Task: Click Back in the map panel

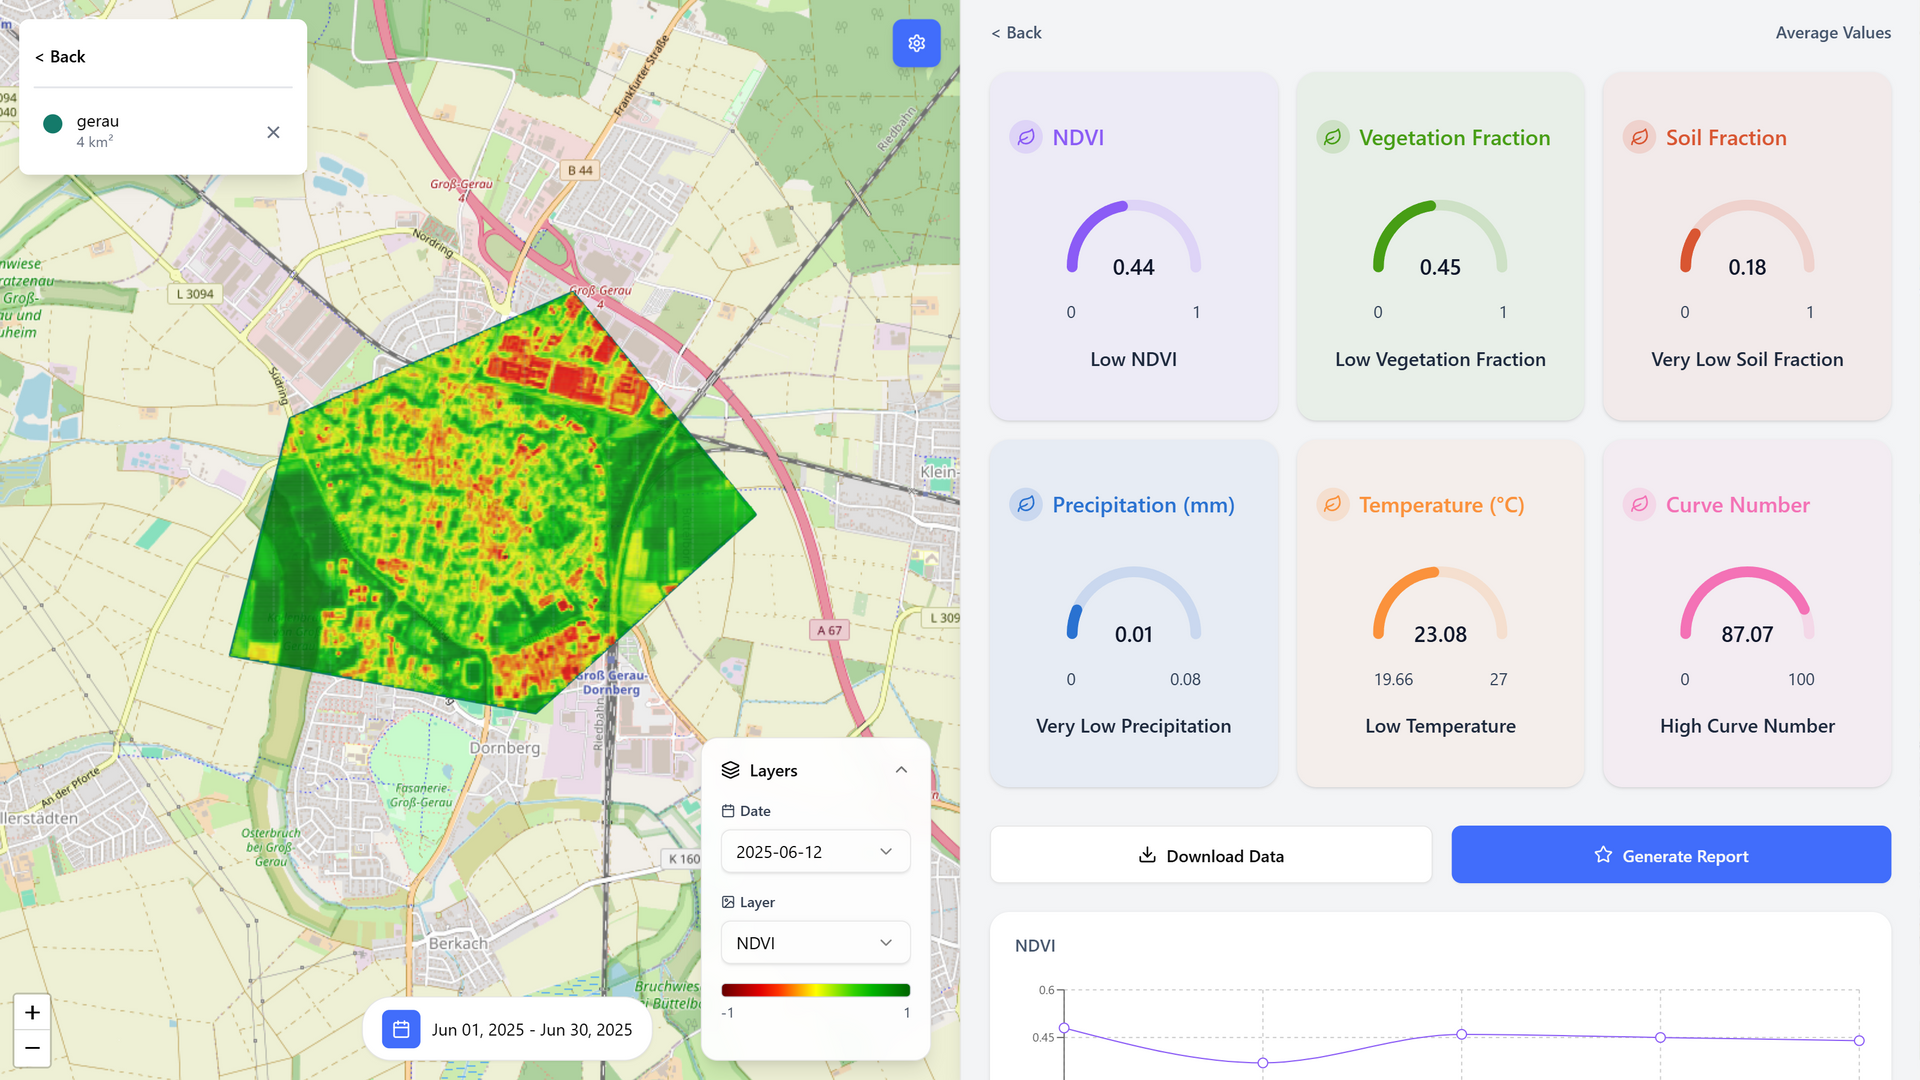Action: [x=60, y=57]
